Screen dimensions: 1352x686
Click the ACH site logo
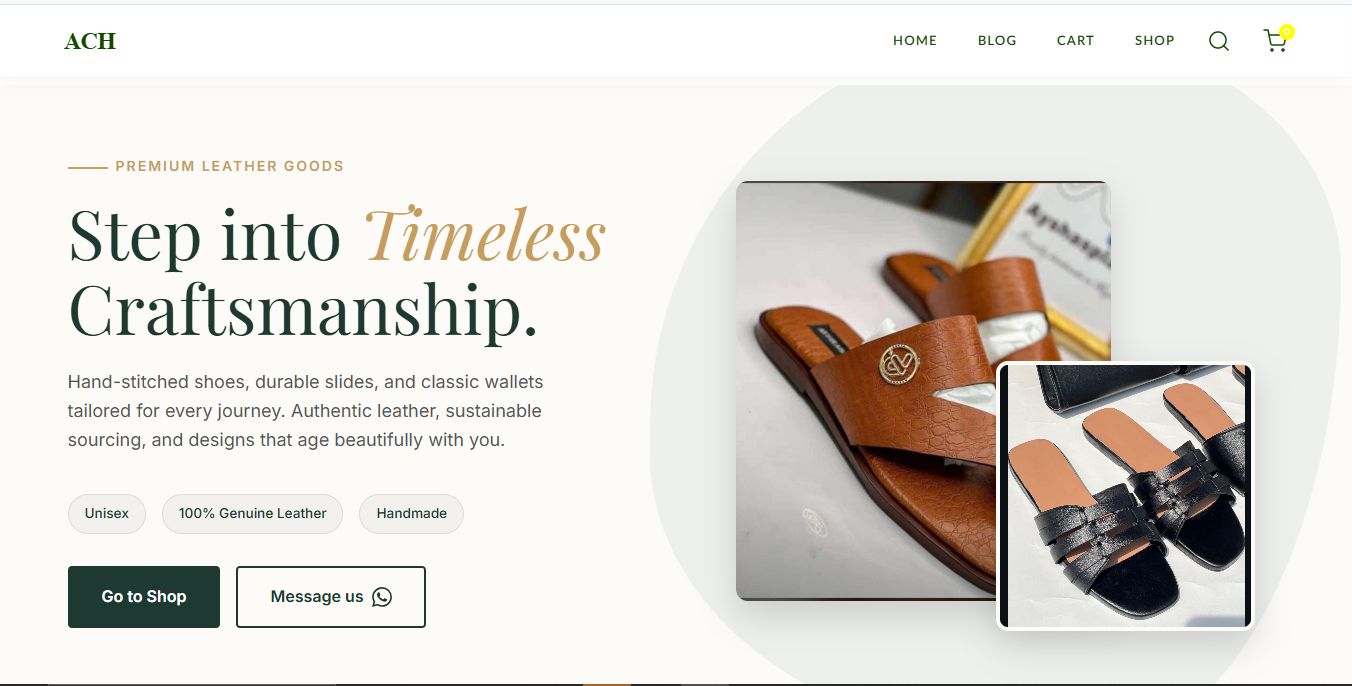point(90,41)
